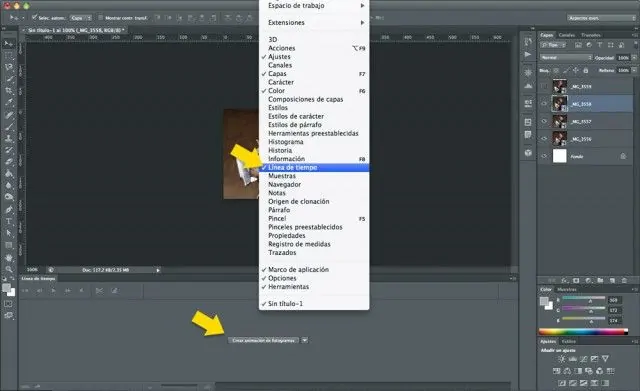
Task: Choose Sin título-1 in the menu
Action: (285, 304)
